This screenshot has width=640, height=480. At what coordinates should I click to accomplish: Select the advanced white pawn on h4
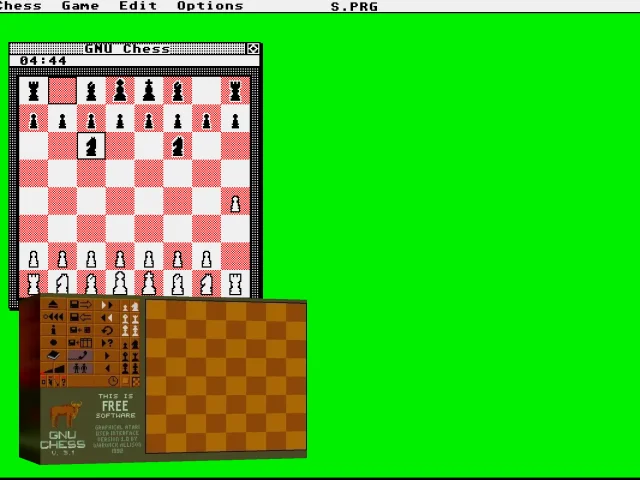coord(235,201)
